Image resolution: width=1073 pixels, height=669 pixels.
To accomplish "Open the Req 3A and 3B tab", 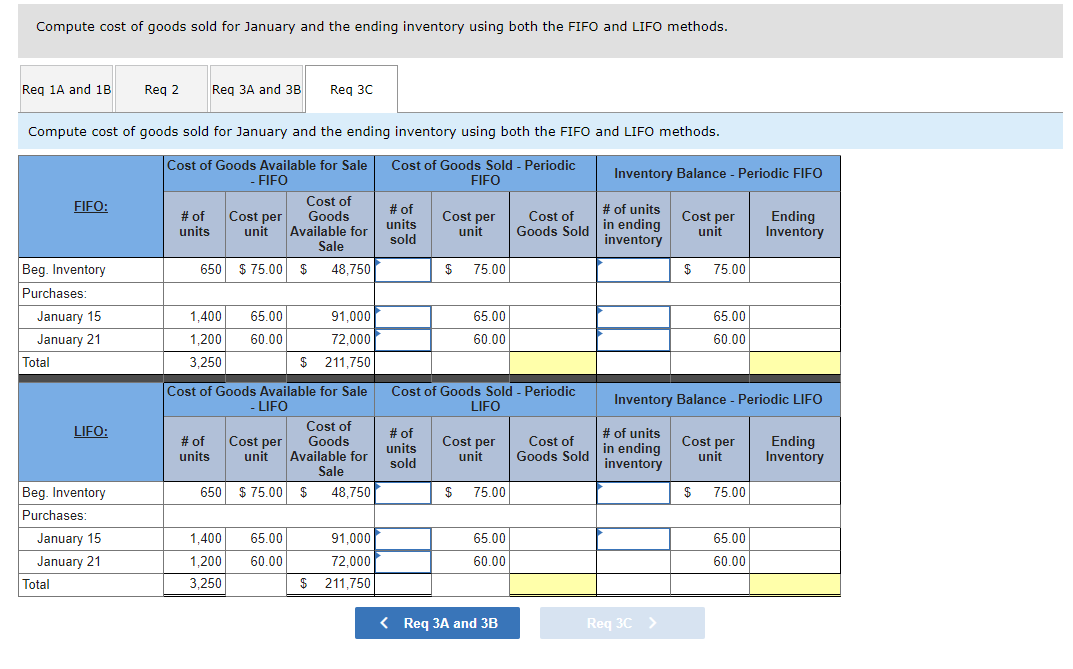I will 255,88.
